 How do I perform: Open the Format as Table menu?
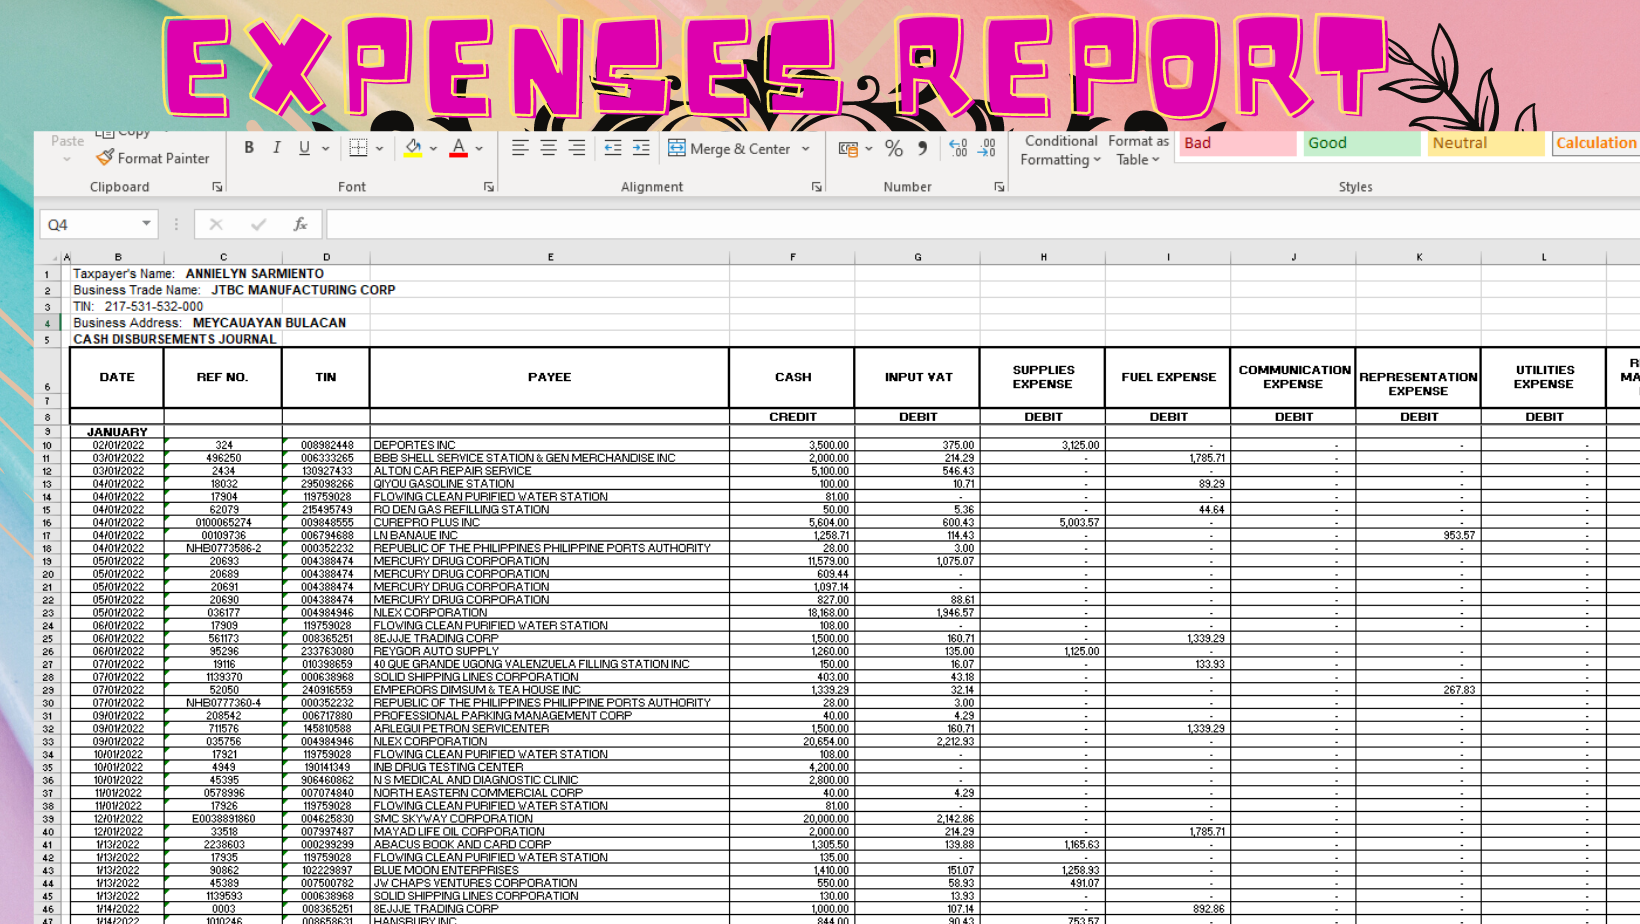click(x=1139, y=150)
